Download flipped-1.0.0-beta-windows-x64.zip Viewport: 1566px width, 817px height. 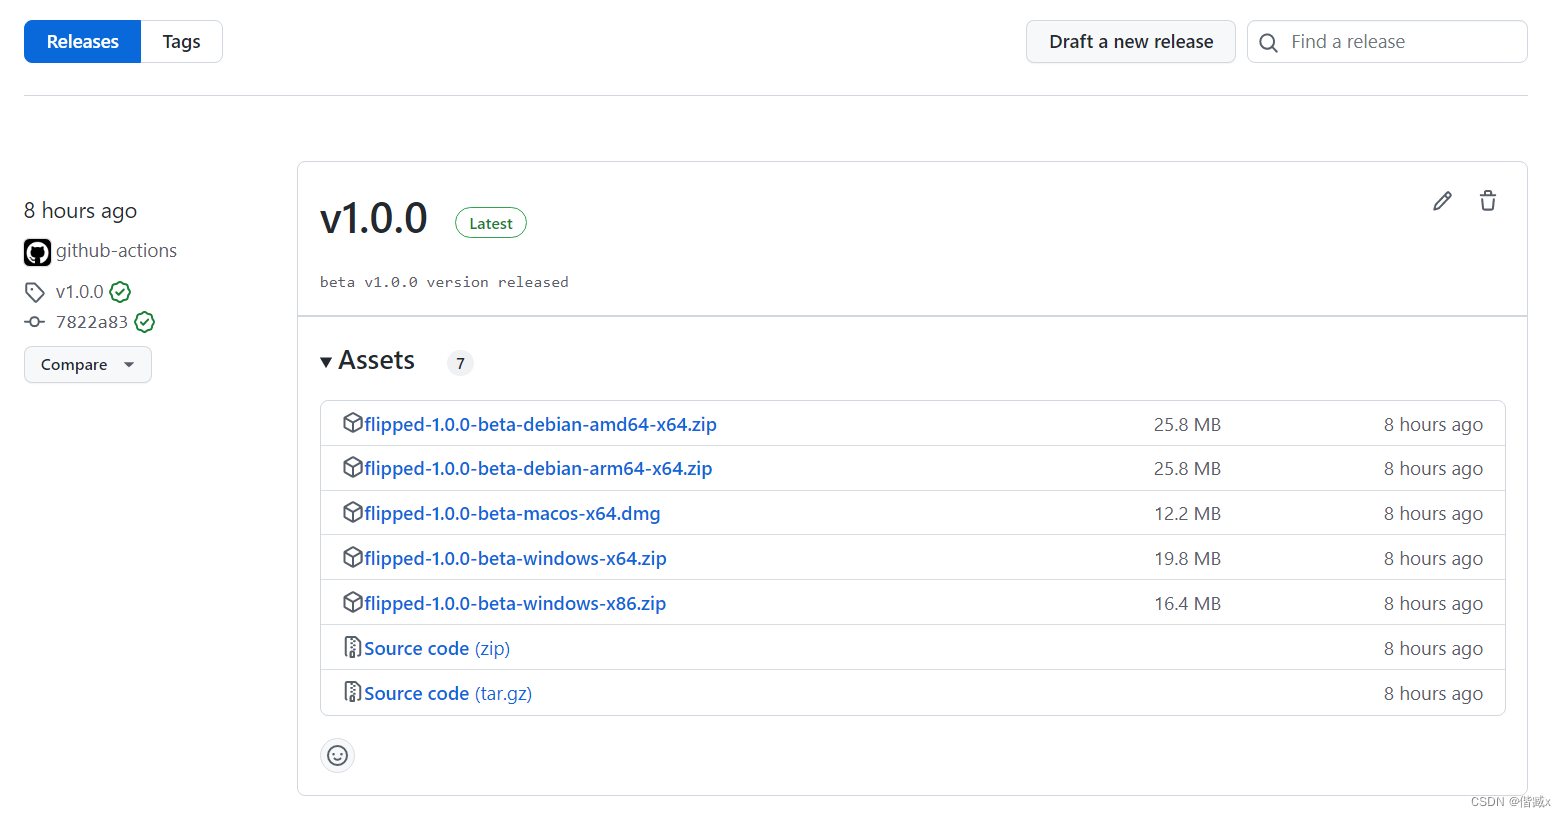[515, 559]
